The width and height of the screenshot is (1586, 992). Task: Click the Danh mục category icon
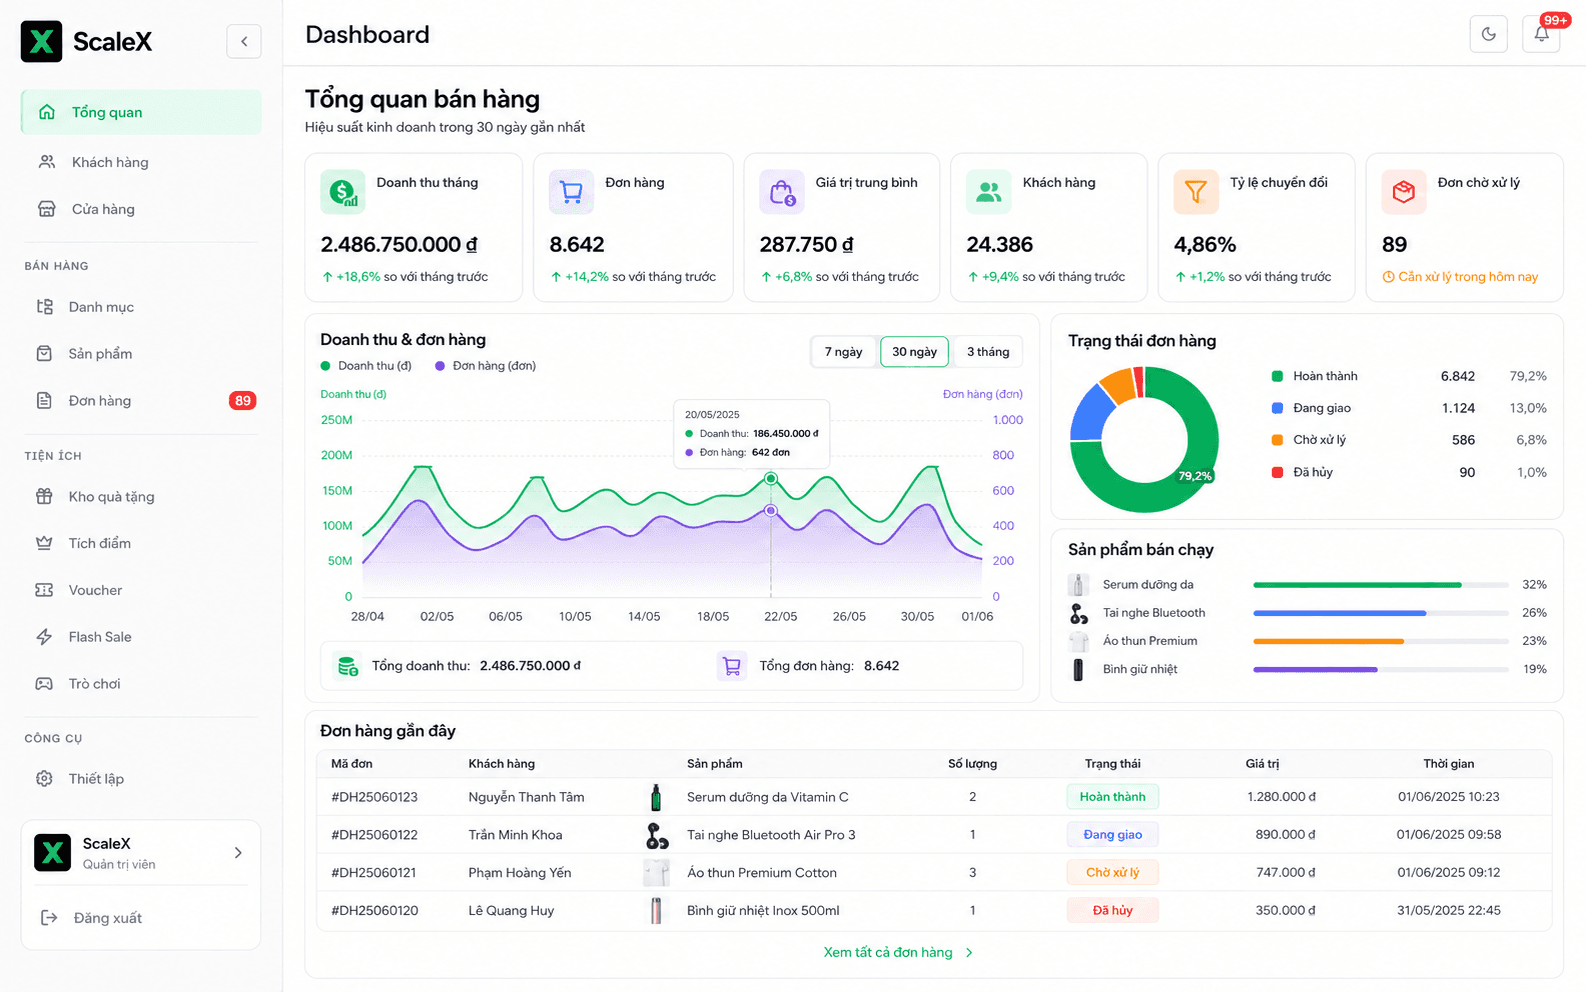tap(44, 307)
